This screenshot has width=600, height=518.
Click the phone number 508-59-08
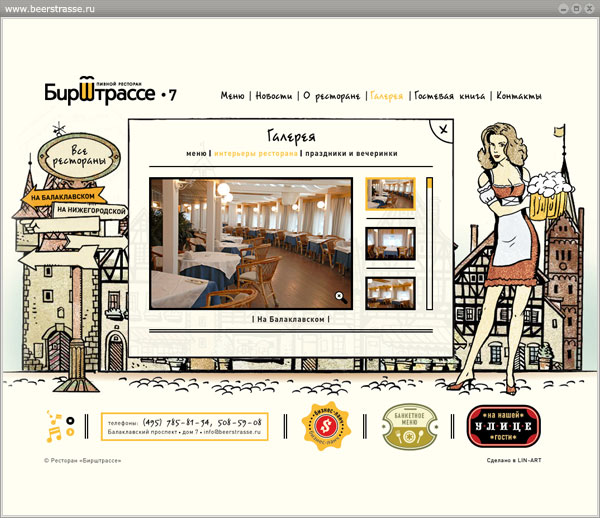pyautogui.click(x=240, y=422)
